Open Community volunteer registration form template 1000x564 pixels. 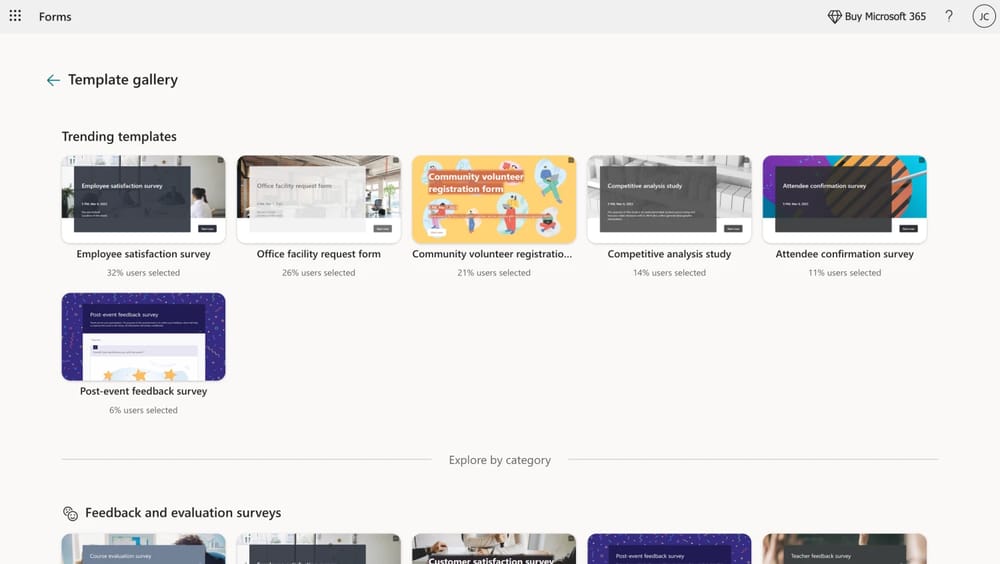(x=493, y=199)
